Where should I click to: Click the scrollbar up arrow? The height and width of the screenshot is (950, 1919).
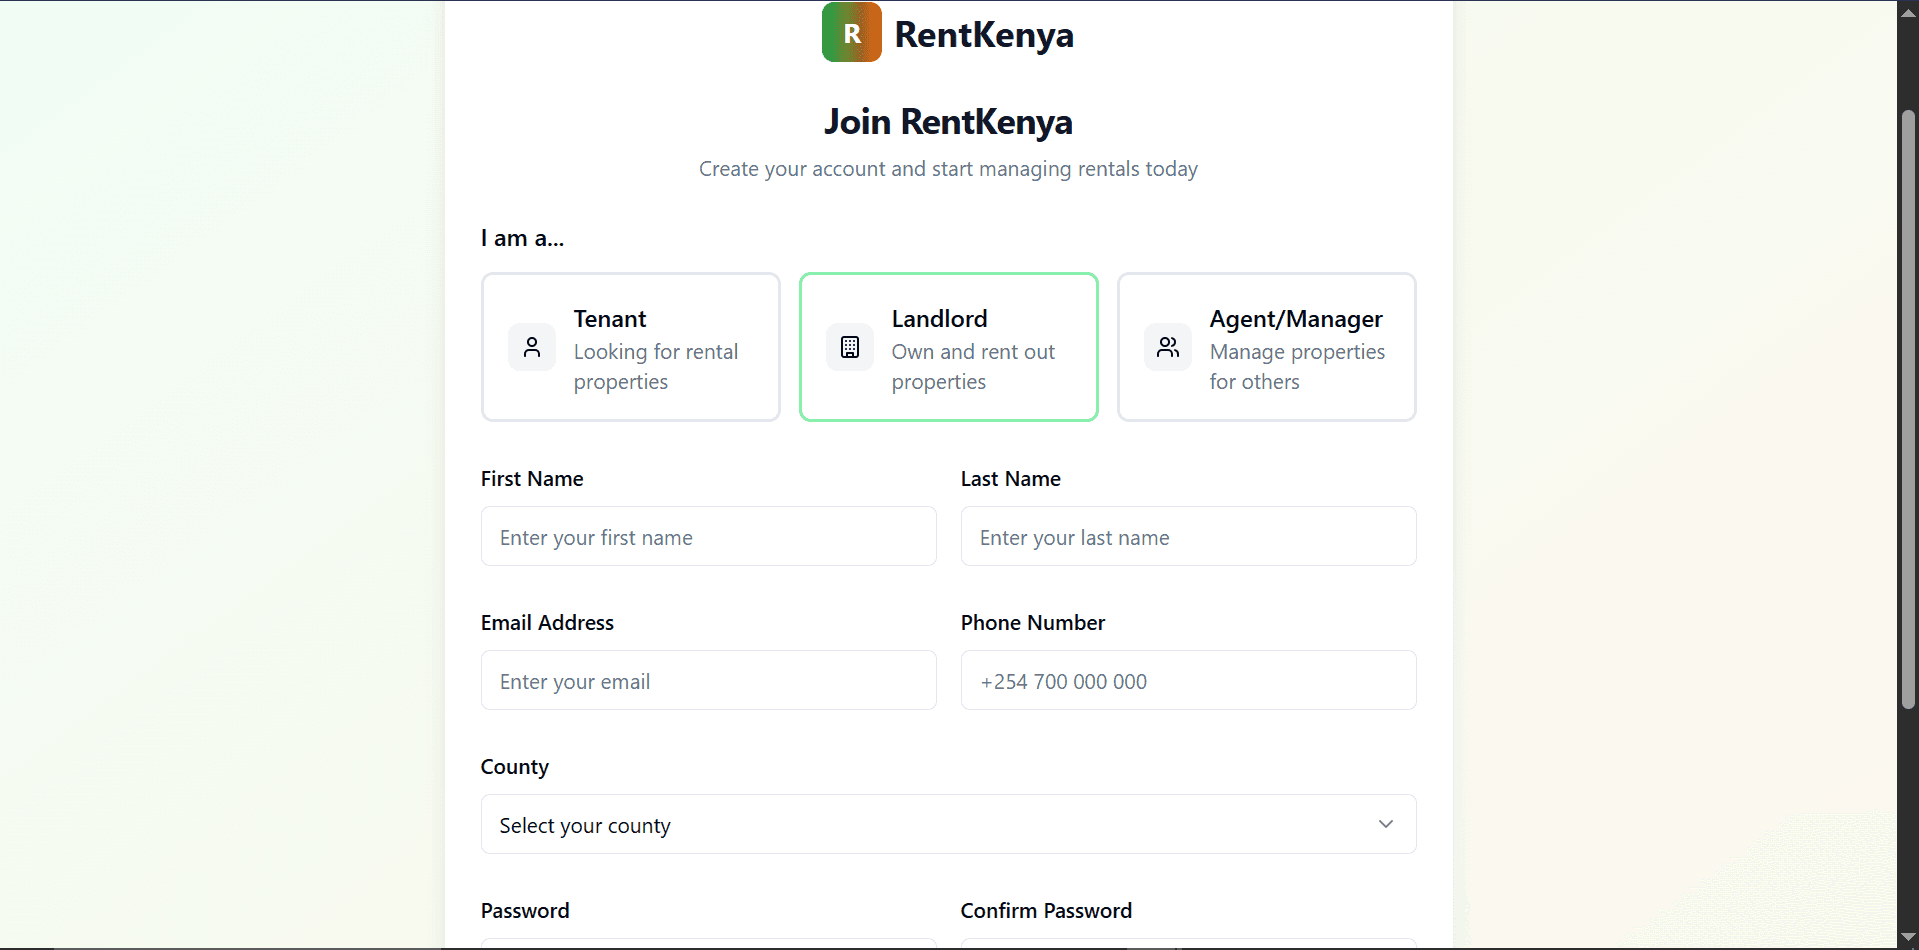pyautogui.click(x=1908, y=12)
